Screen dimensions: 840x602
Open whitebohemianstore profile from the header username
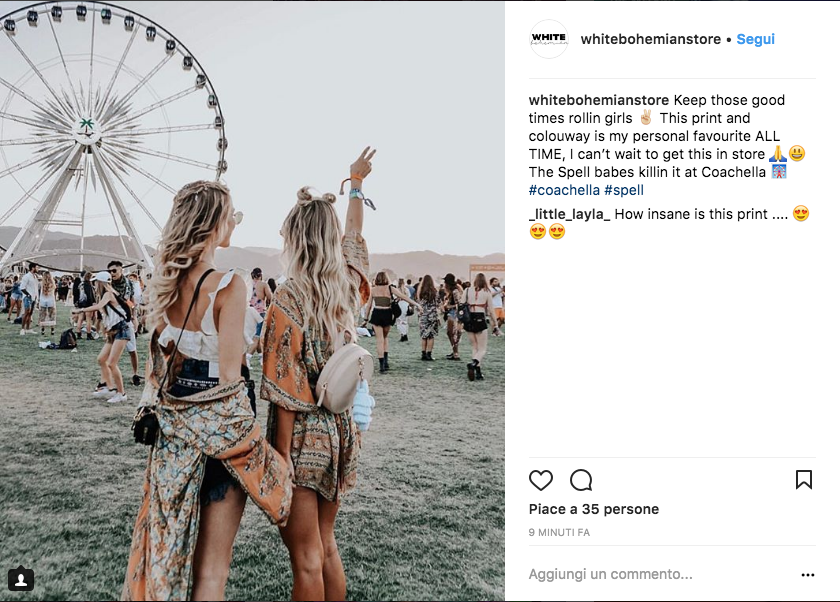coord(650,39)
